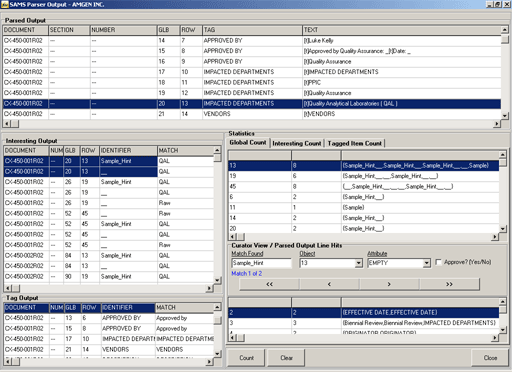Click Global Count list scrollbar down arrow
Viewport: 512px width, 372px height.
(503, 229)
